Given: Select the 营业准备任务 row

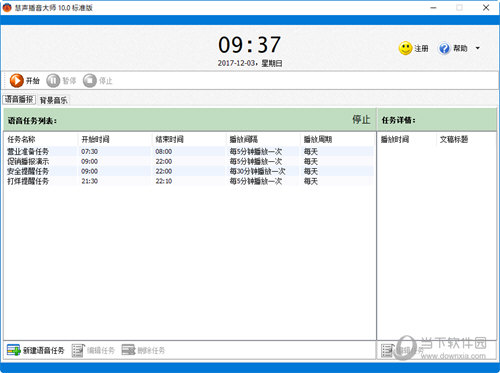Looking at the screenshot, I should pyautogui.click(x=189, y=151).
